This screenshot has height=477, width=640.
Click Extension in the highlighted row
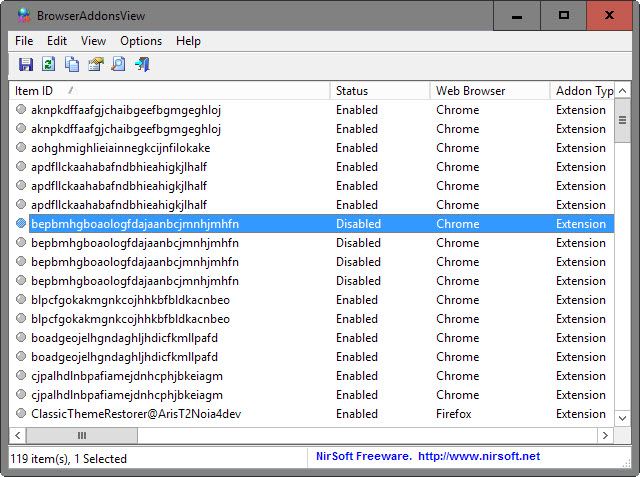[x=580, y=224]
